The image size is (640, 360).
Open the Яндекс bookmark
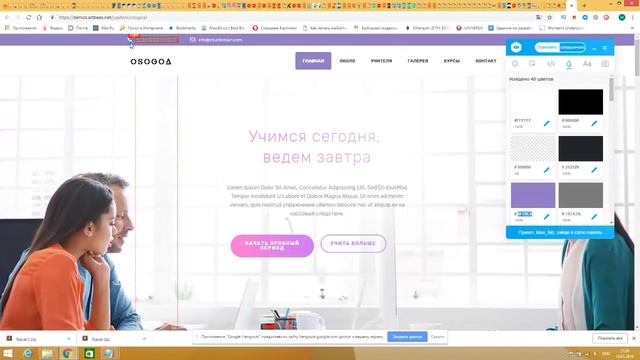53,28
